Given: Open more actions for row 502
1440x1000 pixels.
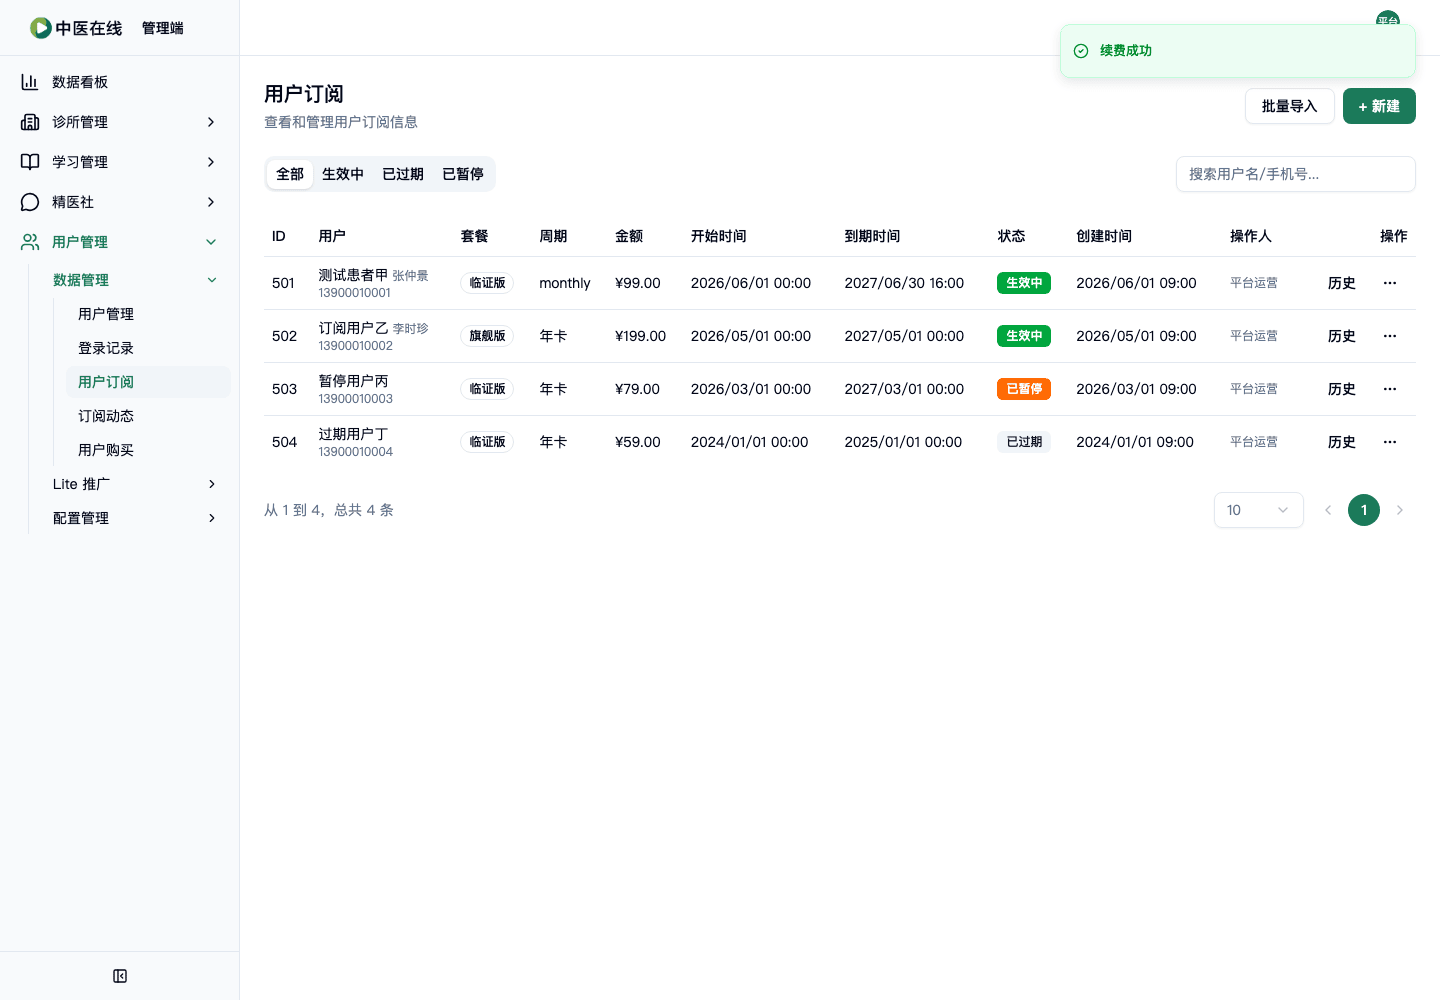Looking at the screenshot, I should click(x=1390, y=336).
